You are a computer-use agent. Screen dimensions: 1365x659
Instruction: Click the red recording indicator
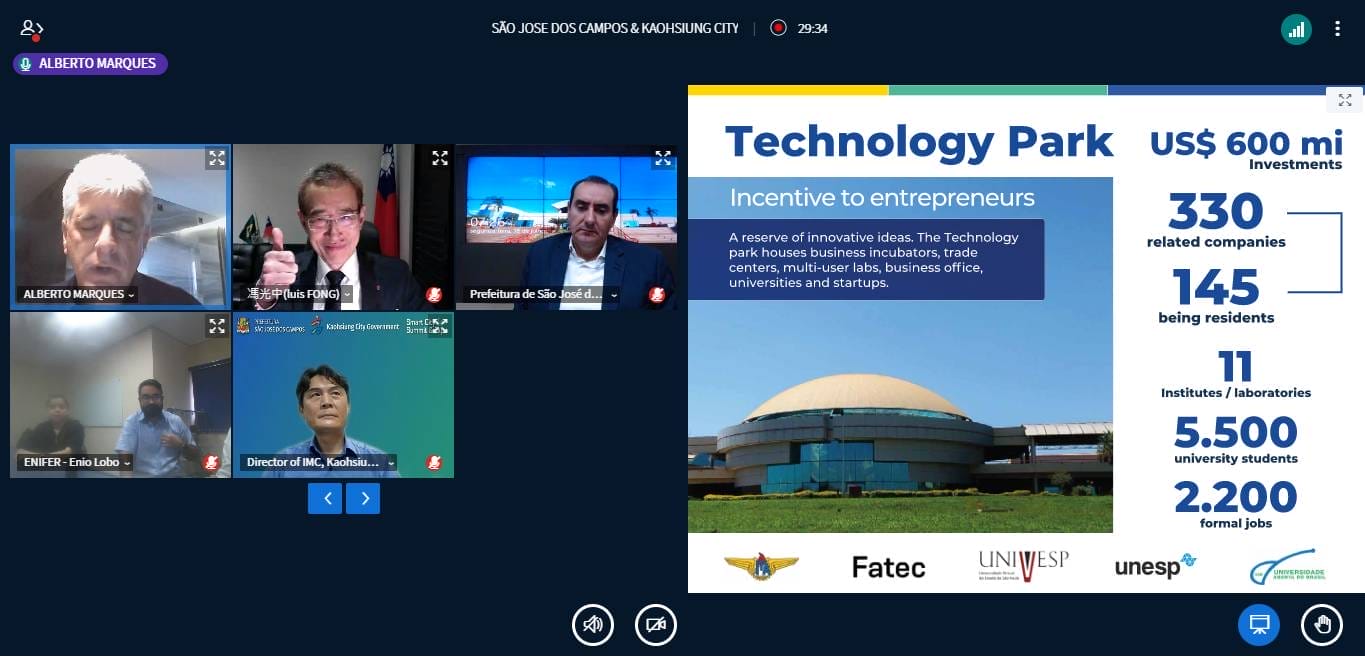[778, 28]
